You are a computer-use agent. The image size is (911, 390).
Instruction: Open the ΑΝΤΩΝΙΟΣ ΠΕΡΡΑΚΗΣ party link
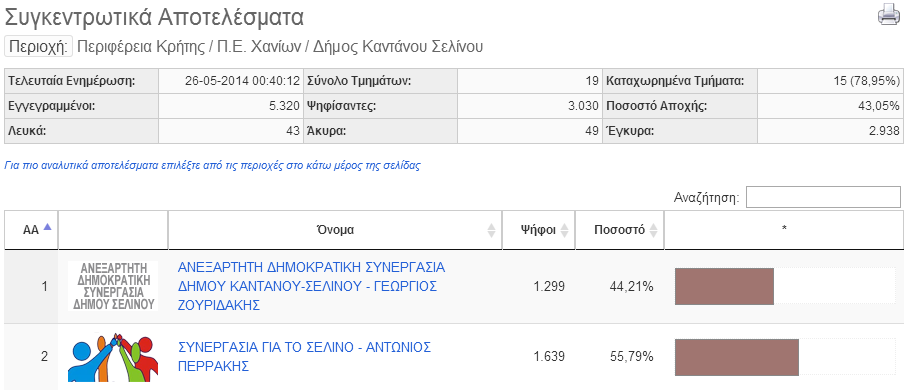[304, 356]
